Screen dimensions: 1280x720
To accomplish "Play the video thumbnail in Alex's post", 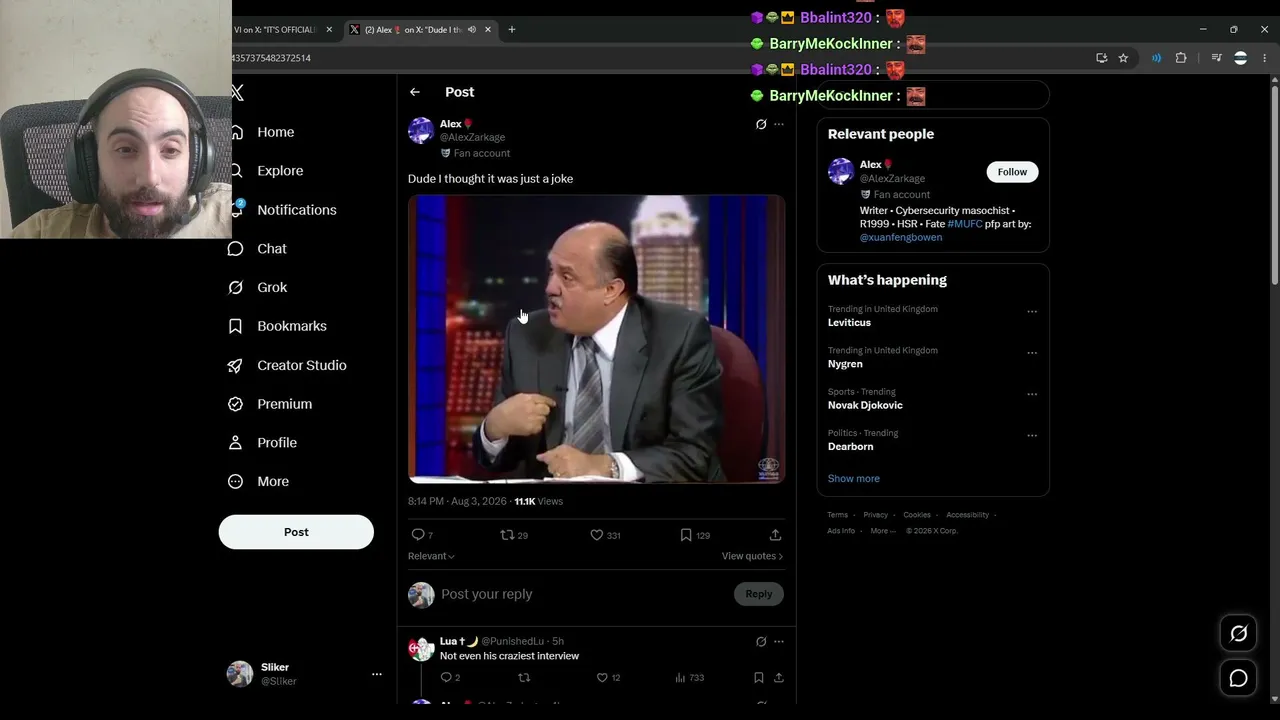I will click(x=596, y=339).
